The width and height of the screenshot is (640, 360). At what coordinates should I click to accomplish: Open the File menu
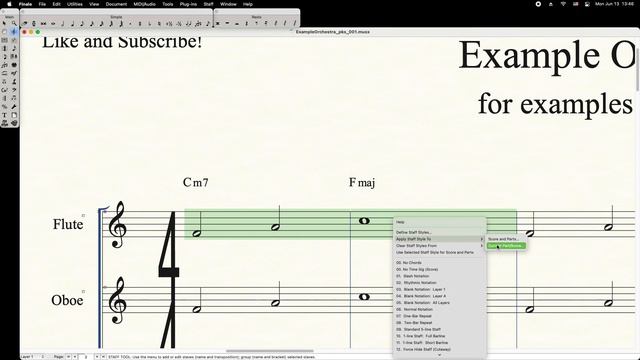[x=42, y=4]
